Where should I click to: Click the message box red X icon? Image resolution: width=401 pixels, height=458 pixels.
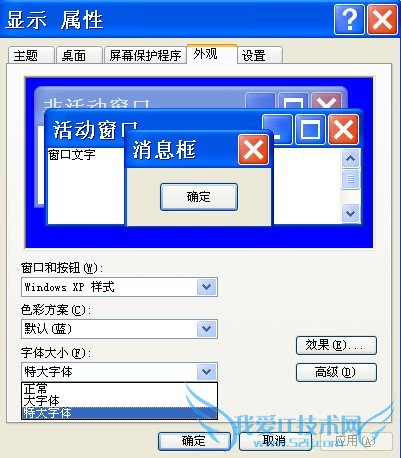(x=254, y=150)
